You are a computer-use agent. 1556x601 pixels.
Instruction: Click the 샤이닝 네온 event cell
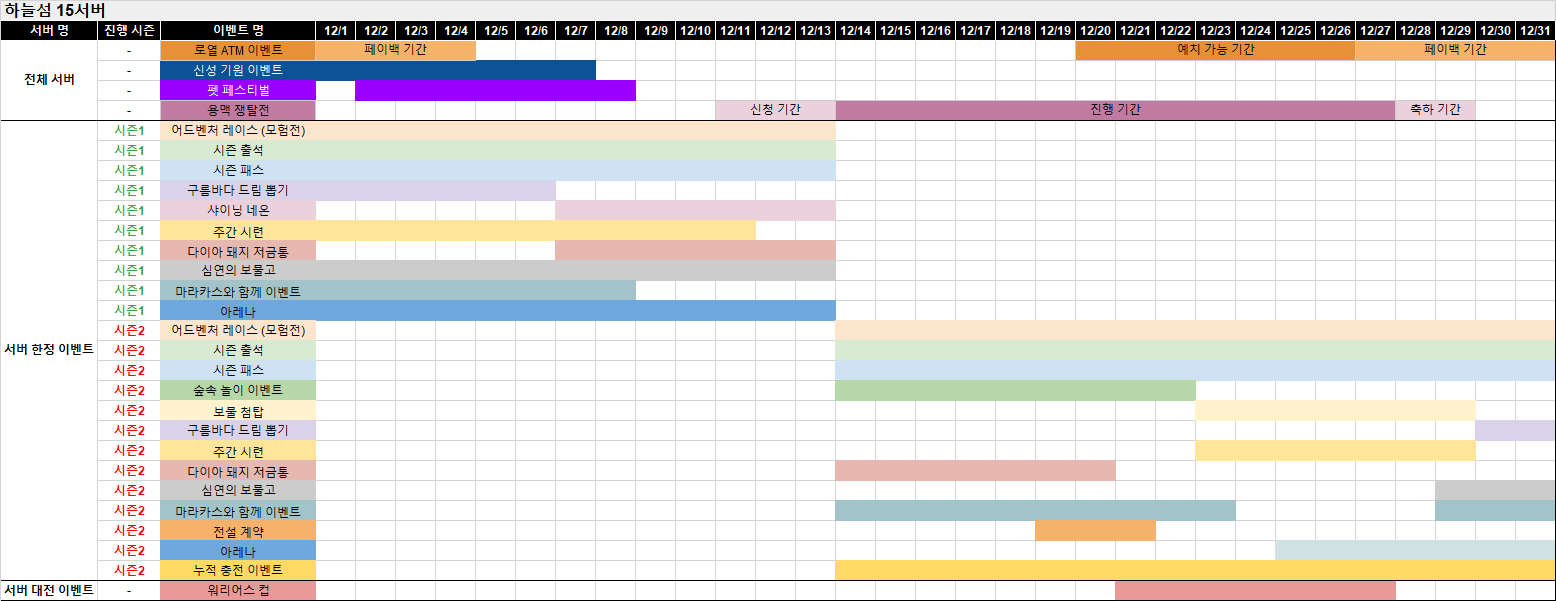coord(237,210)
